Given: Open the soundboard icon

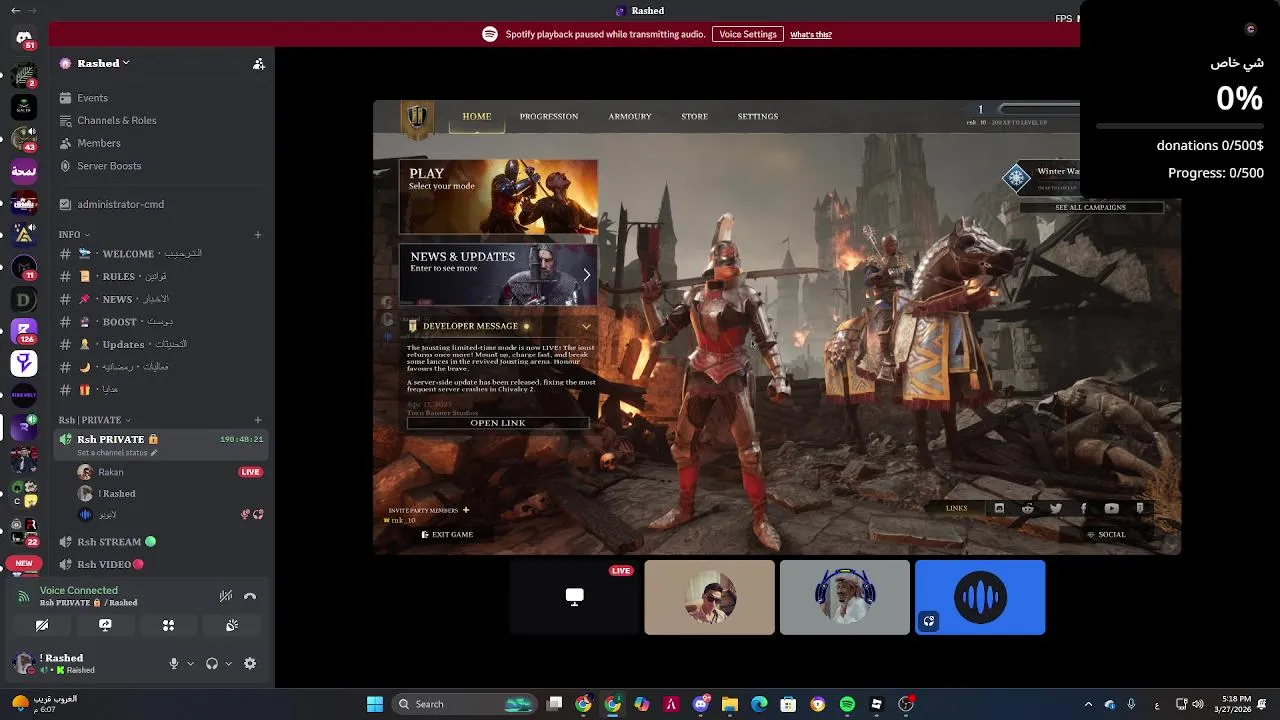Looking at the screenshot, I should pyautogui.click(x=232, y=625).
